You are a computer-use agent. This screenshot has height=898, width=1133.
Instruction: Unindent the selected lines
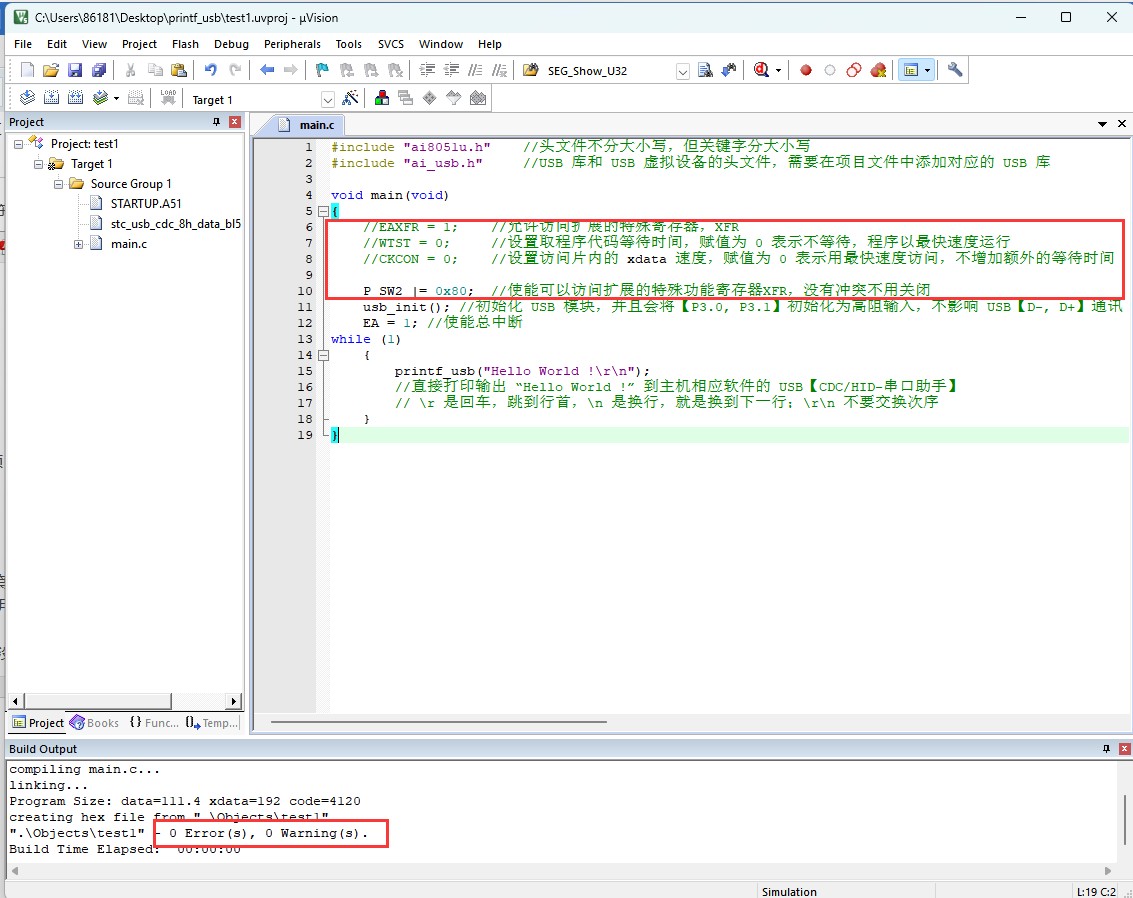pos(452,70)
